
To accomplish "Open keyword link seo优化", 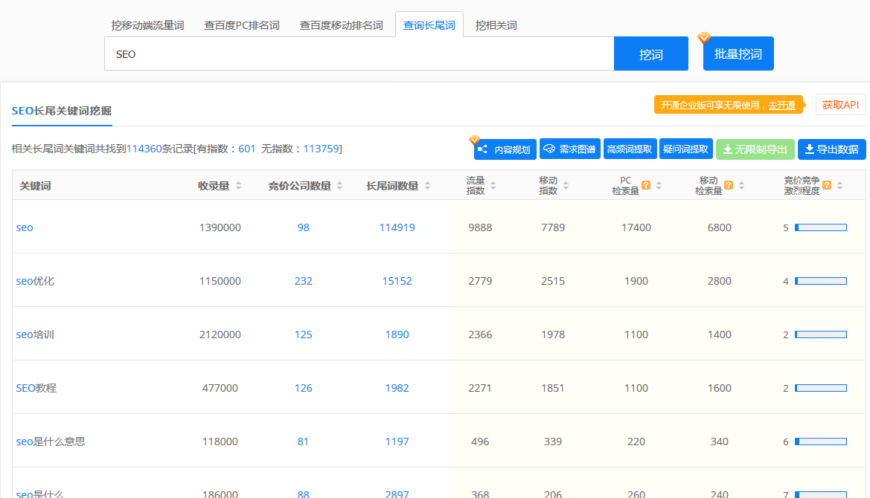I will [35, 281].
